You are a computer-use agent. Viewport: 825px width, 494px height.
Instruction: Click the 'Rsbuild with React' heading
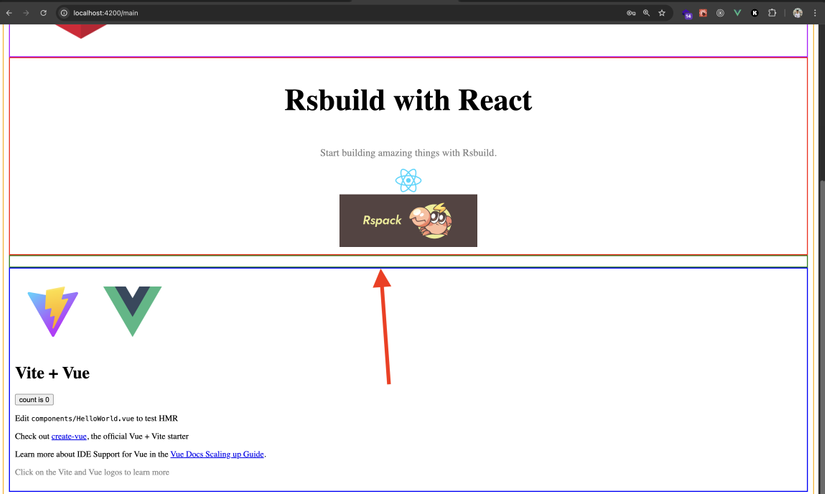[x=408, y=100]
